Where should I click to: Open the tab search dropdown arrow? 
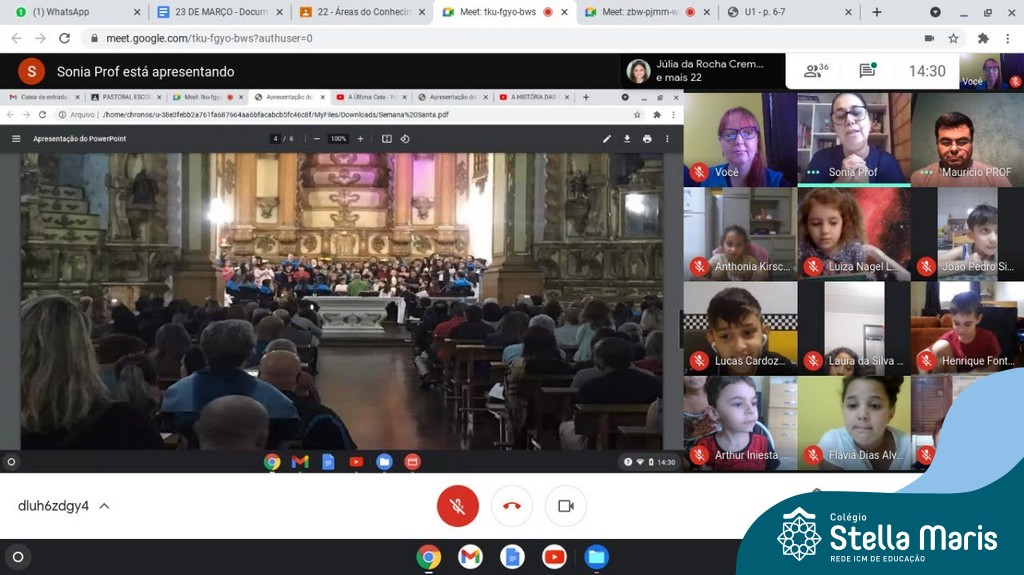[x=935, y=12]
